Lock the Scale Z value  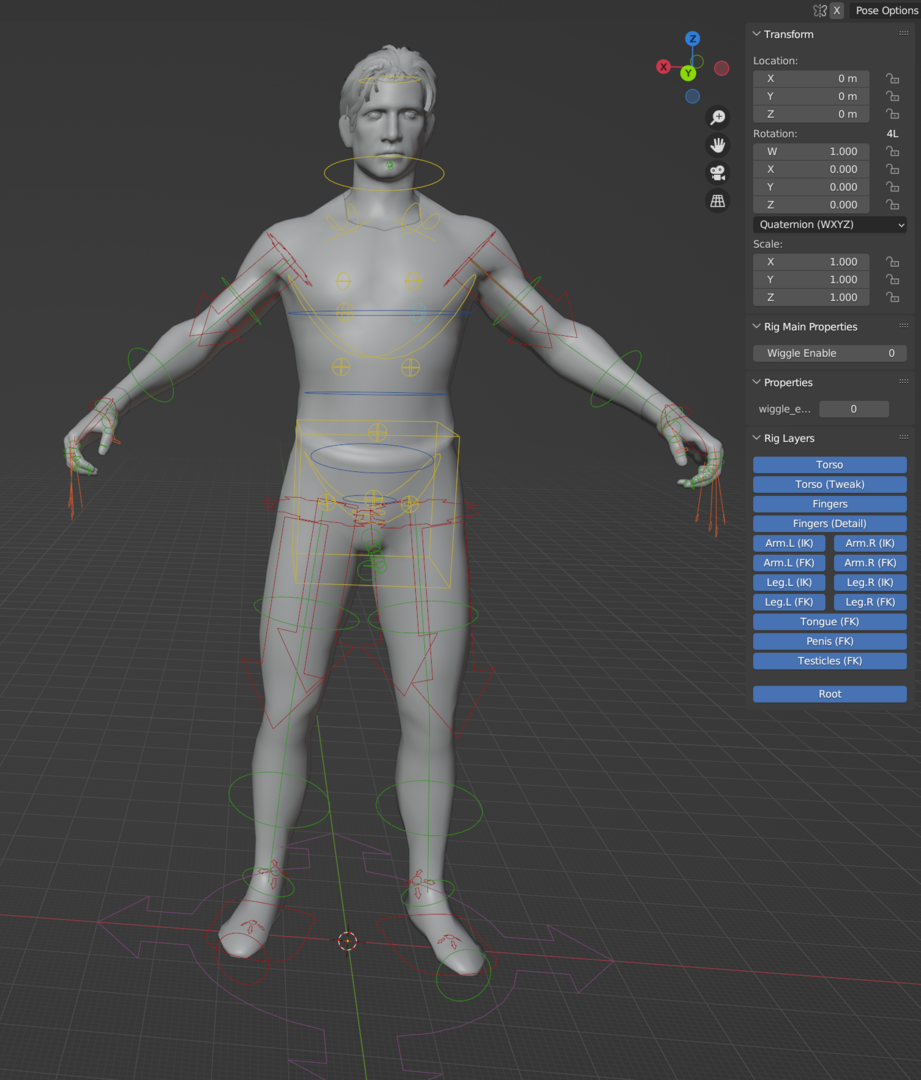pyautogui.click(x=893, y=298)
